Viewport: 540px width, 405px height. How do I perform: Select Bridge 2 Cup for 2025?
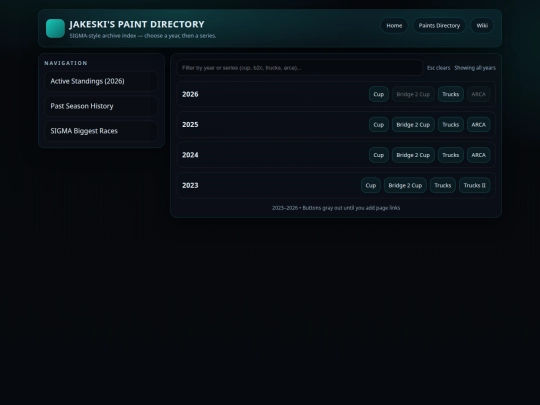pos(413,125)
